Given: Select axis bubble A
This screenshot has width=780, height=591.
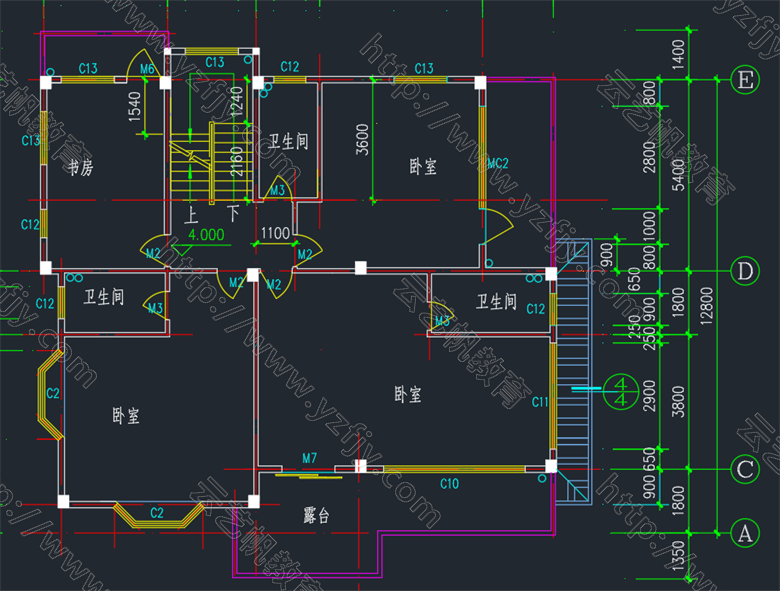Looking at the screenshot, I should pos(745,533).
